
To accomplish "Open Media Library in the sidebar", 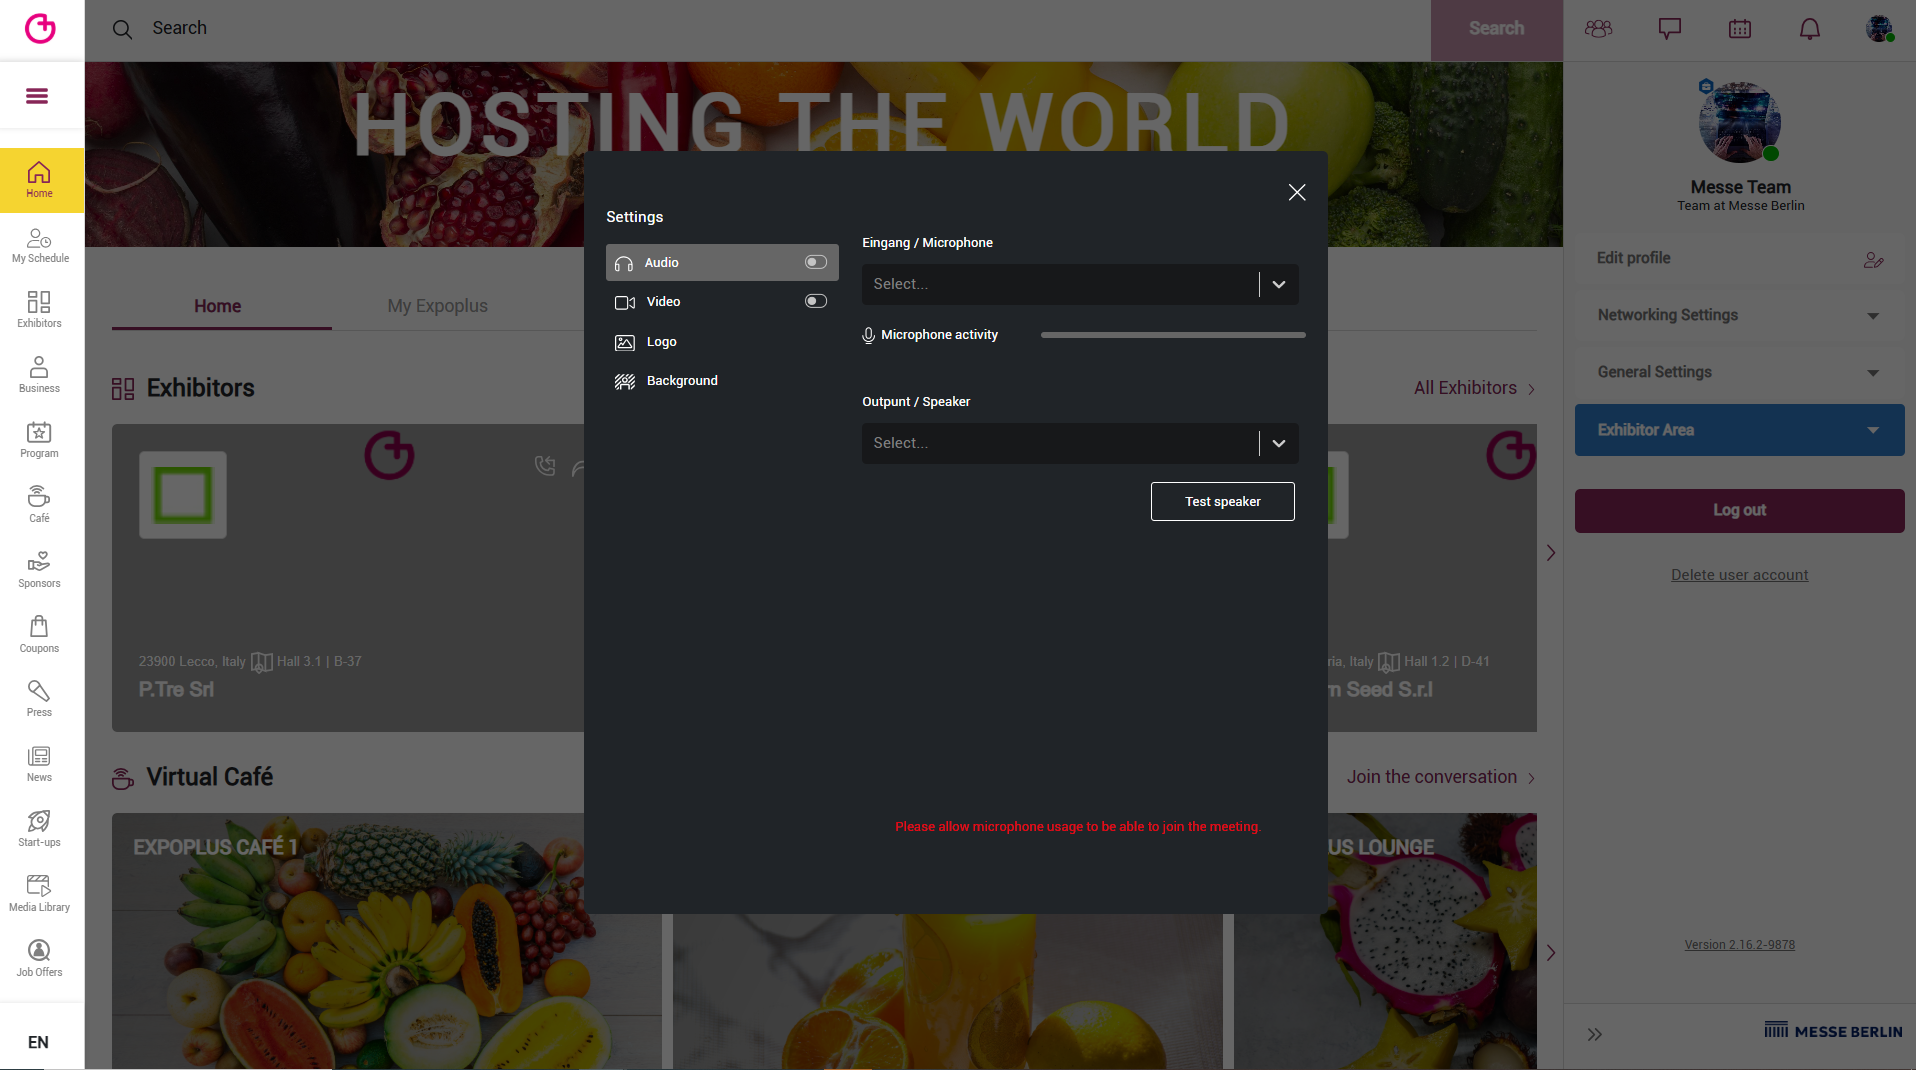I will [40, 894].
